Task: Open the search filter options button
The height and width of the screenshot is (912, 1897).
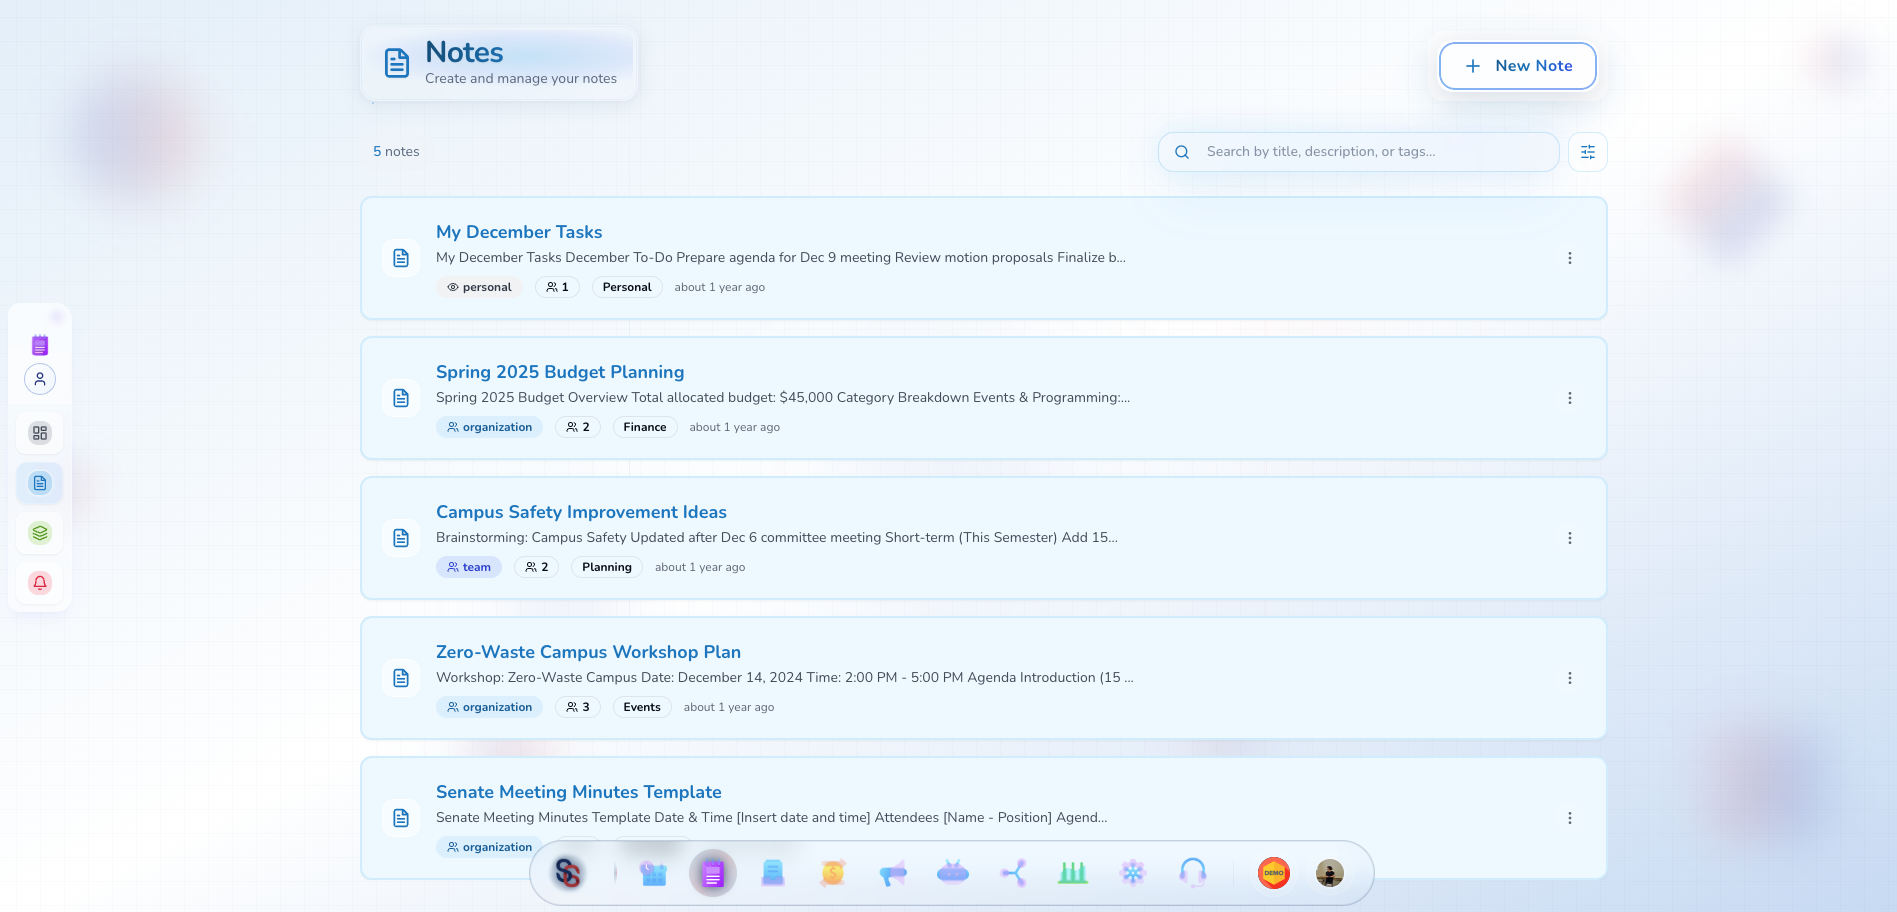Action: [x=1587, y=152]
